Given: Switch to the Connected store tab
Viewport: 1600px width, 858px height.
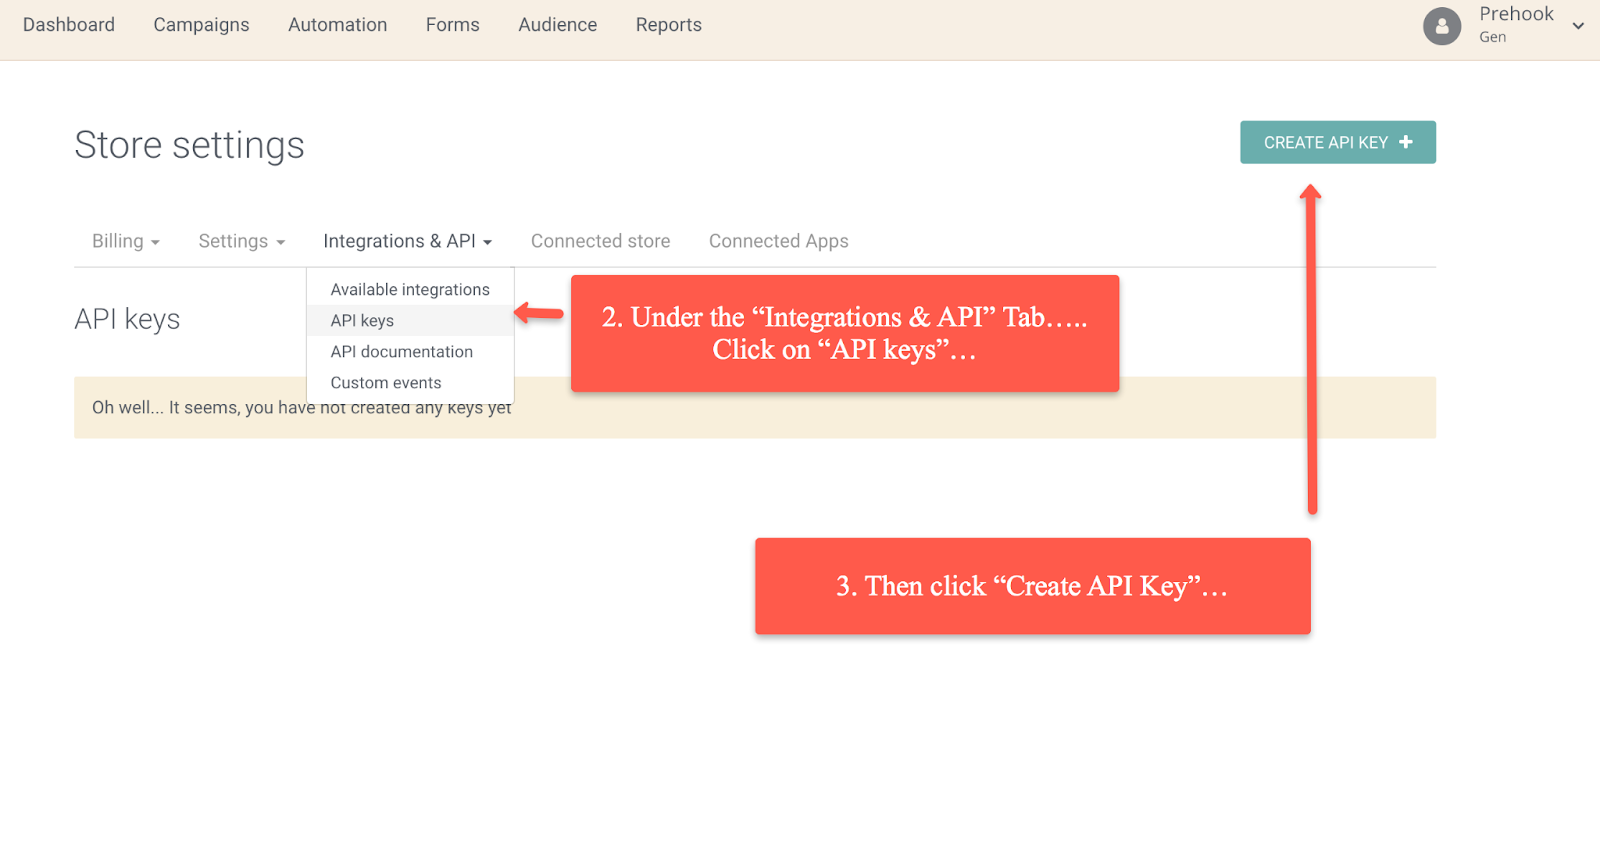Looking at the screenshot, I should (x=601, y=241).
